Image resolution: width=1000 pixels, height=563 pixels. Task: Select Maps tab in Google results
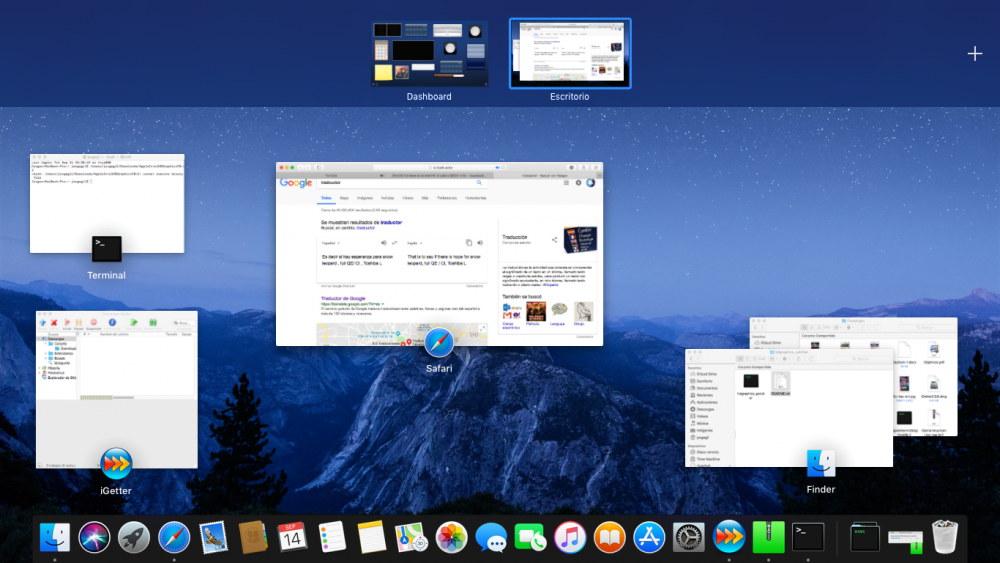click(x=344, y=198)
